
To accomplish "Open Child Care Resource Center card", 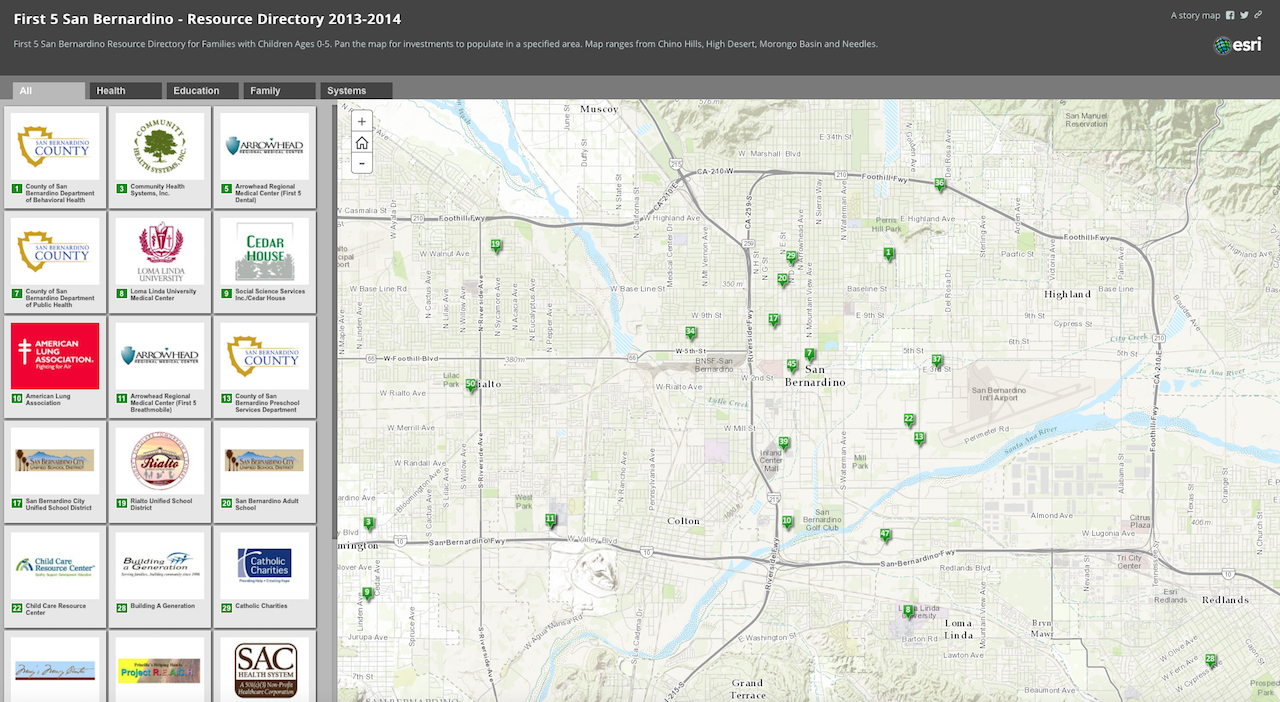I will 55,577.
